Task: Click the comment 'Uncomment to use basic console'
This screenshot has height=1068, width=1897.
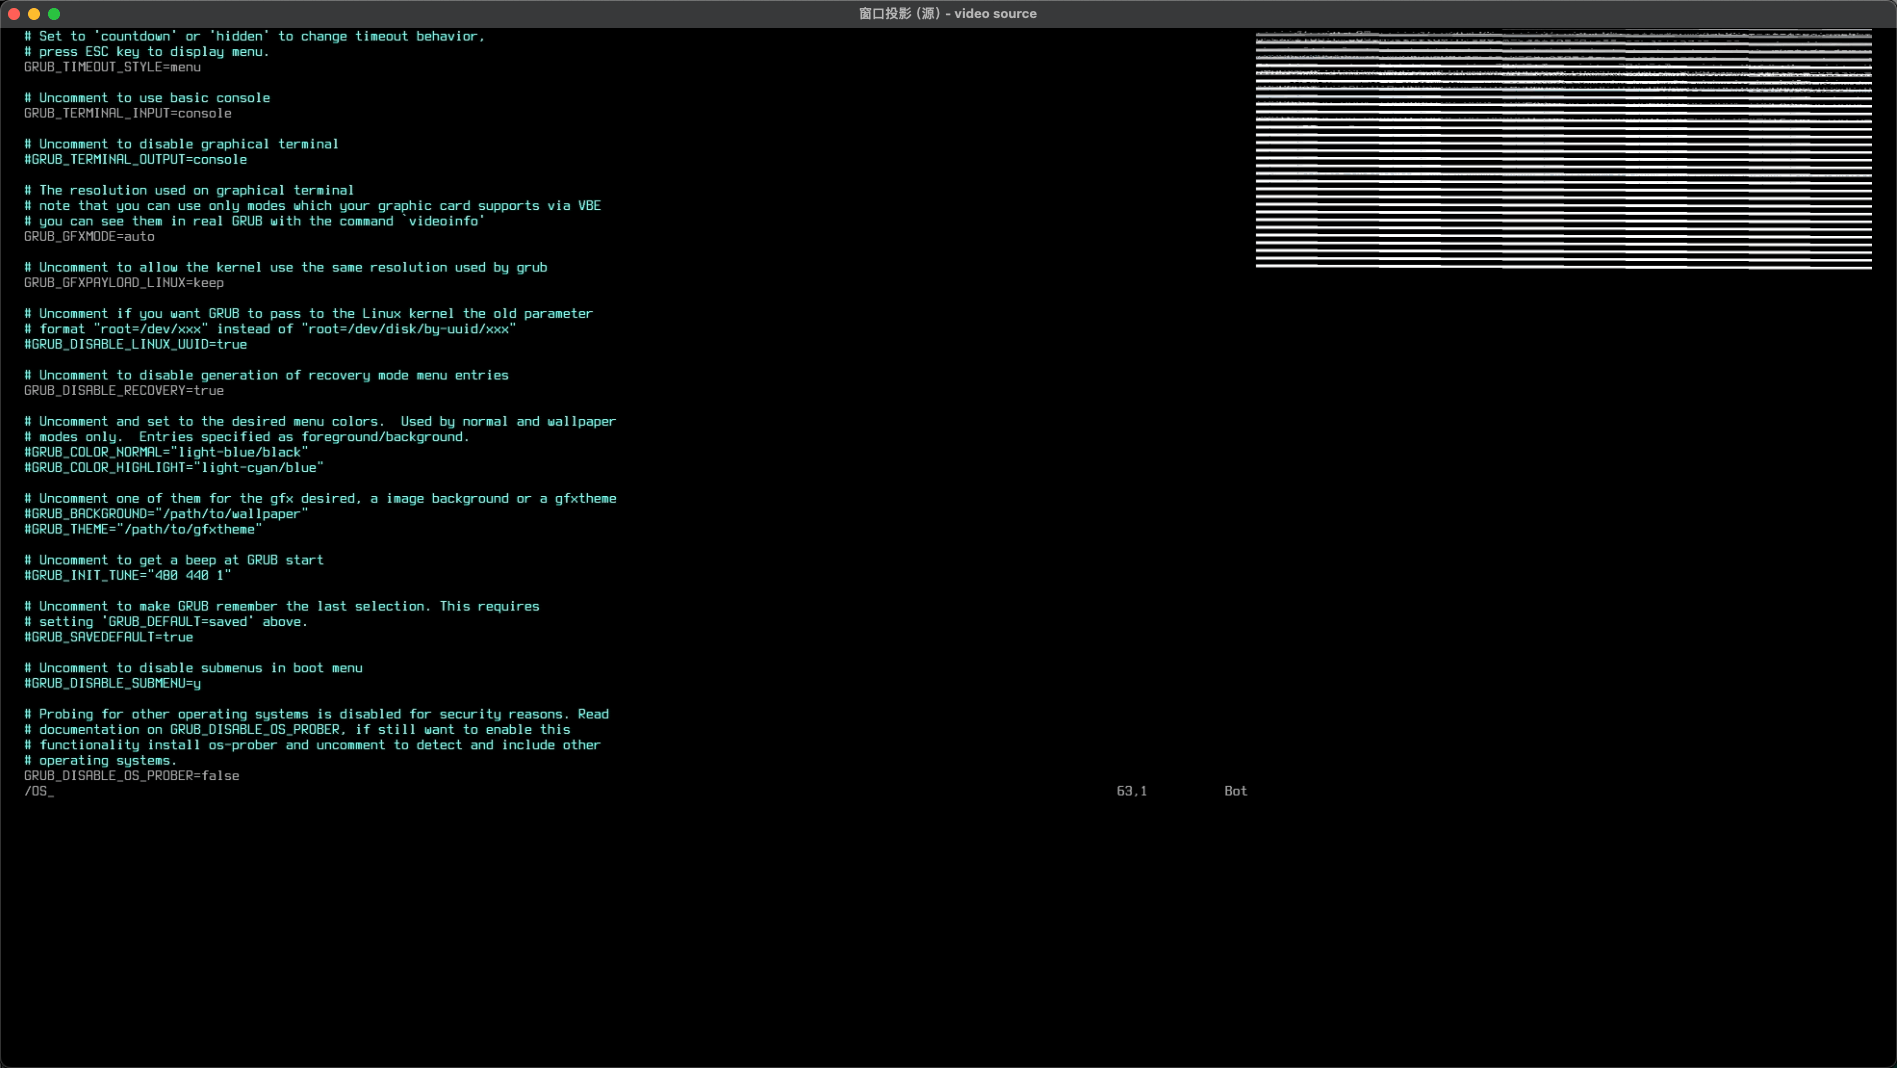Action: 147,98
